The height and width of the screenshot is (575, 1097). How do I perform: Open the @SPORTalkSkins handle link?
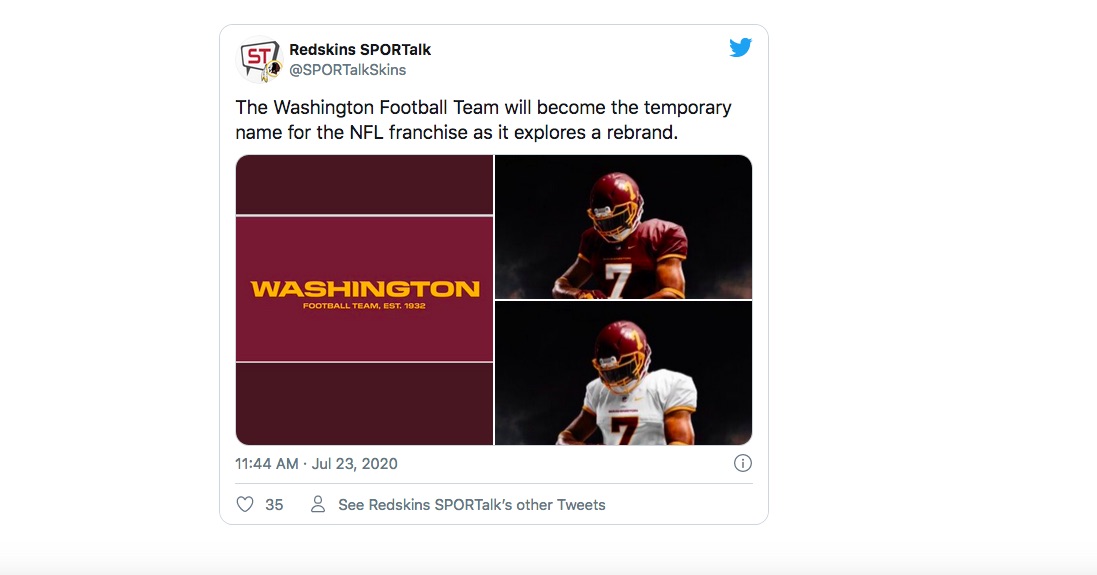pos(348,70)
